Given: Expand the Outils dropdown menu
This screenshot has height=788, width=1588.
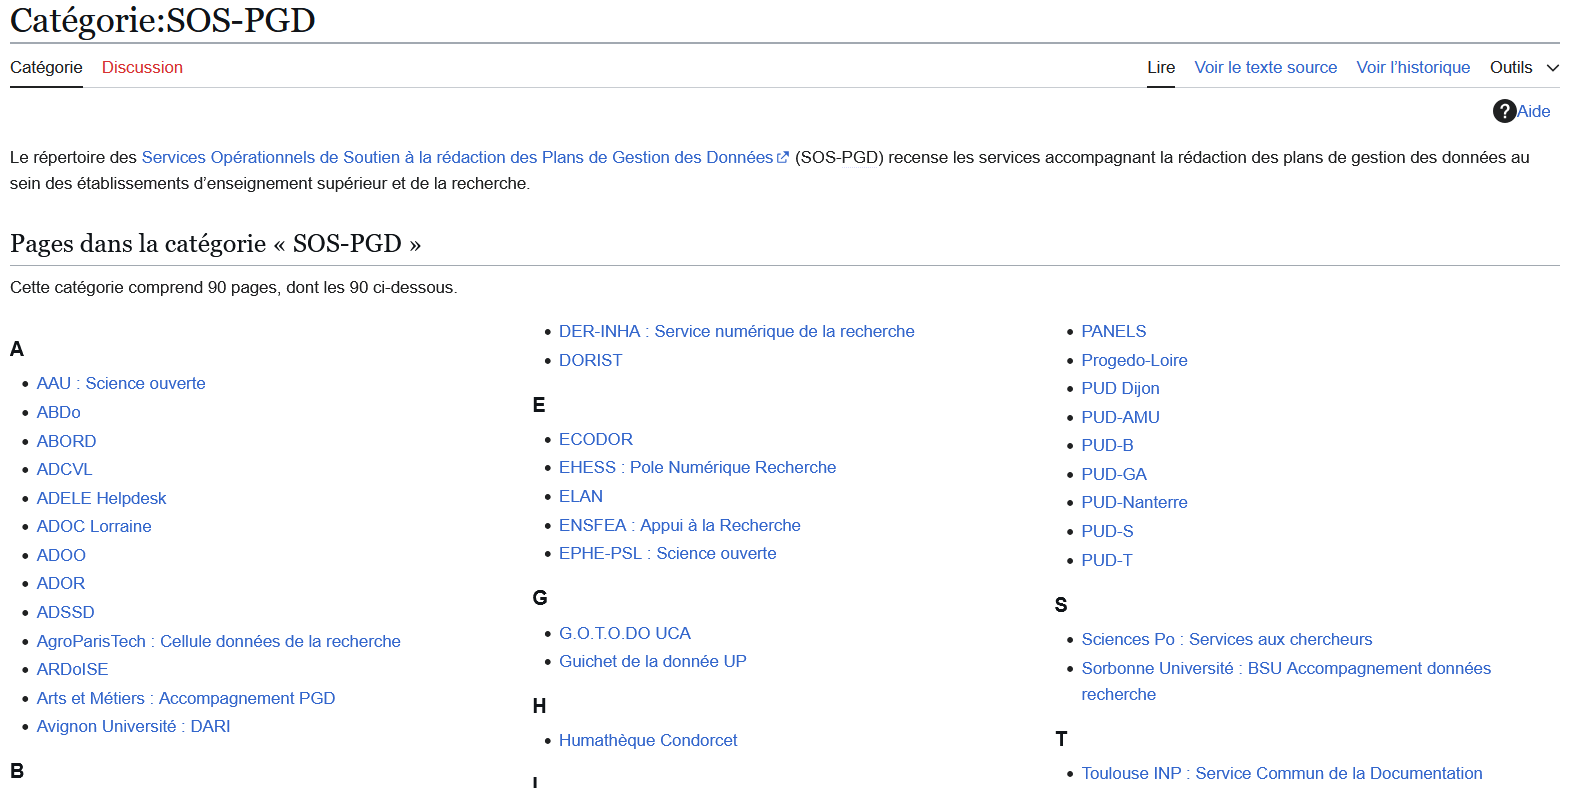Looking at the screenshot, I should (1523, 67).
